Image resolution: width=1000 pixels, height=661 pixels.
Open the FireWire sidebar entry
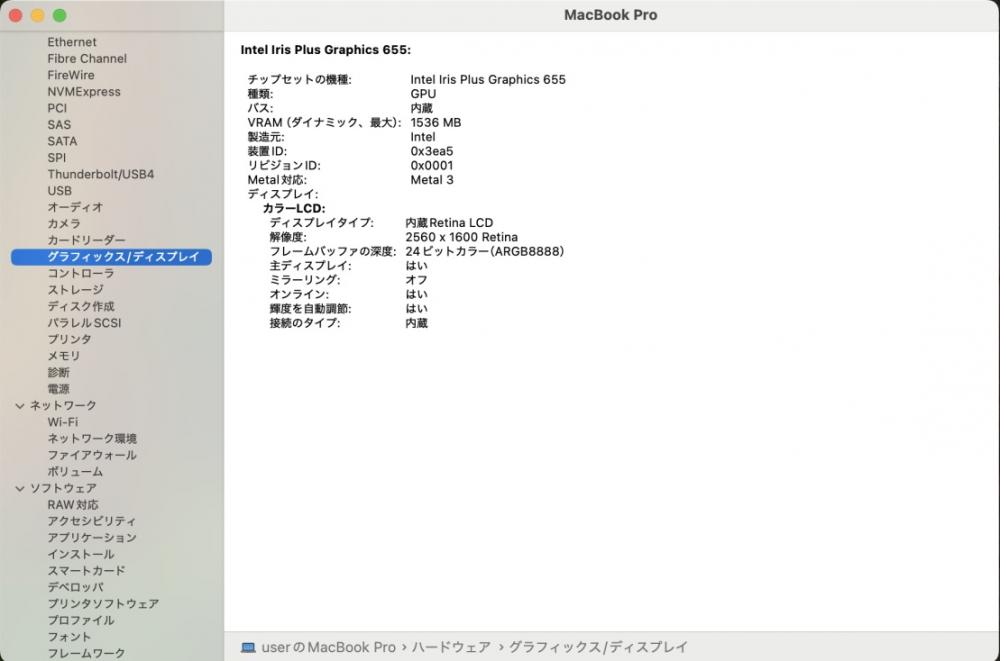coord(71,75)
